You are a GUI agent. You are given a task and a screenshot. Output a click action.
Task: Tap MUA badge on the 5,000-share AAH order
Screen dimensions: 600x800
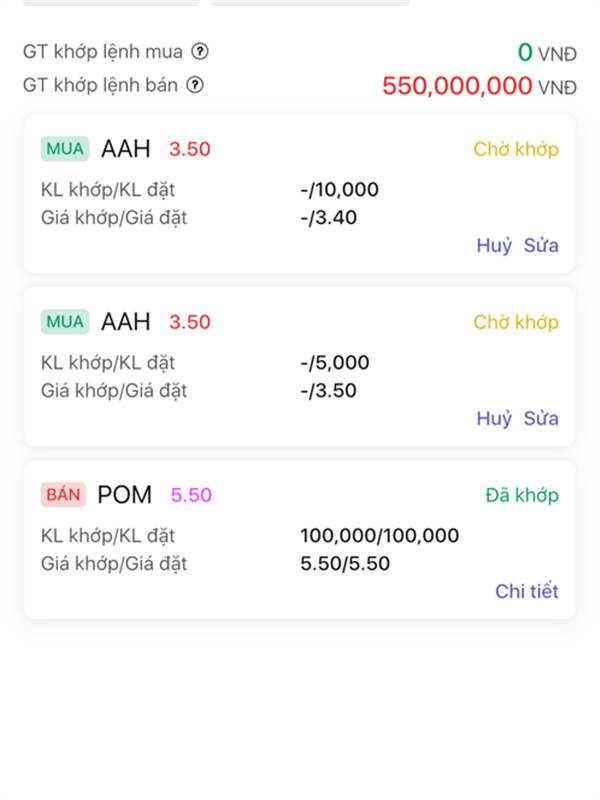(65, 322)
